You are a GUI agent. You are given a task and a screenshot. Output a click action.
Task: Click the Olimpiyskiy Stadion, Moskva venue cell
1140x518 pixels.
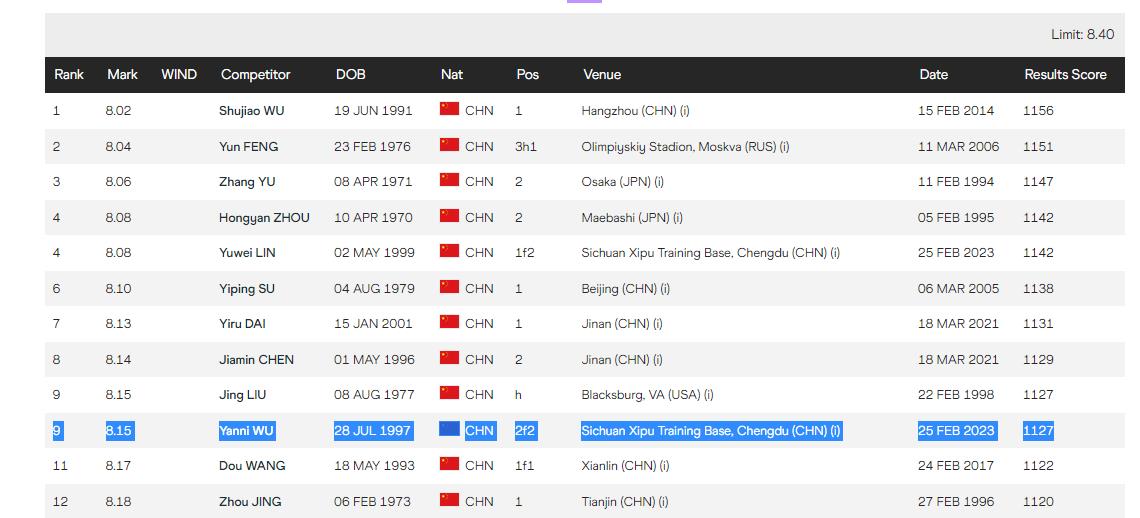(685, 147)
